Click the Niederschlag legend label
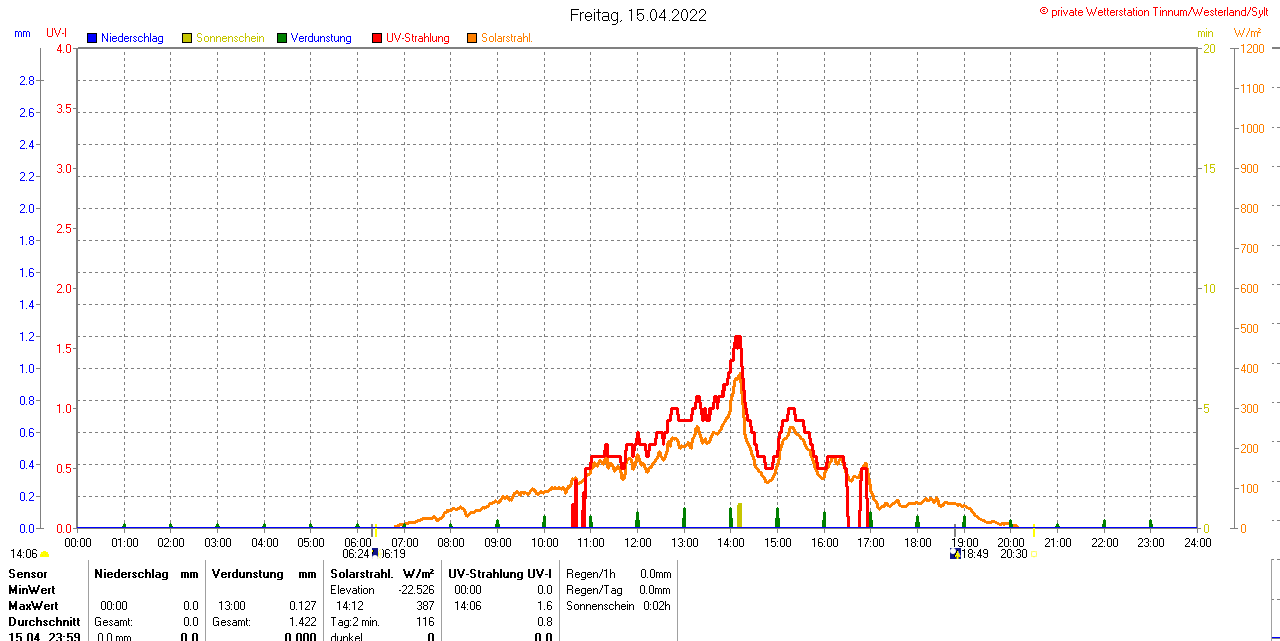Viewport: 1280px width, 641px height. pyautogui.click(x=132, y=38)
